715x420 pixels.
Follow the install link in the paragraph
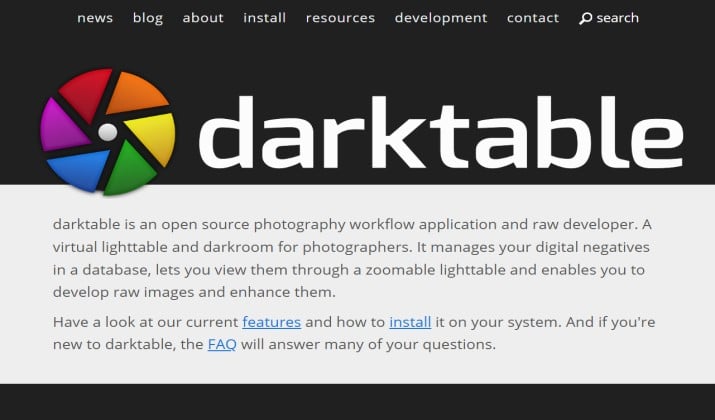410,322
